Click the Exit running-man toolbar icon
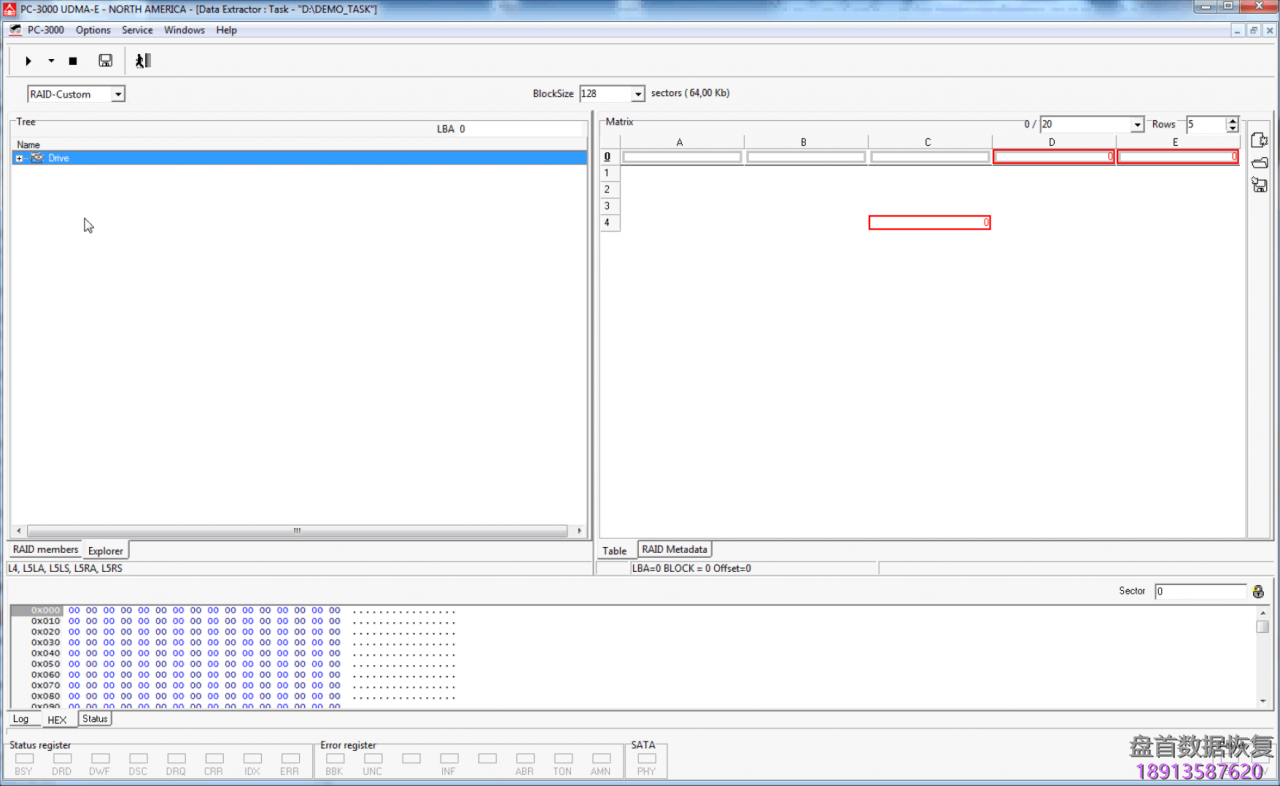This screenshot has height=786, width=1280. [x=143, y=61]
